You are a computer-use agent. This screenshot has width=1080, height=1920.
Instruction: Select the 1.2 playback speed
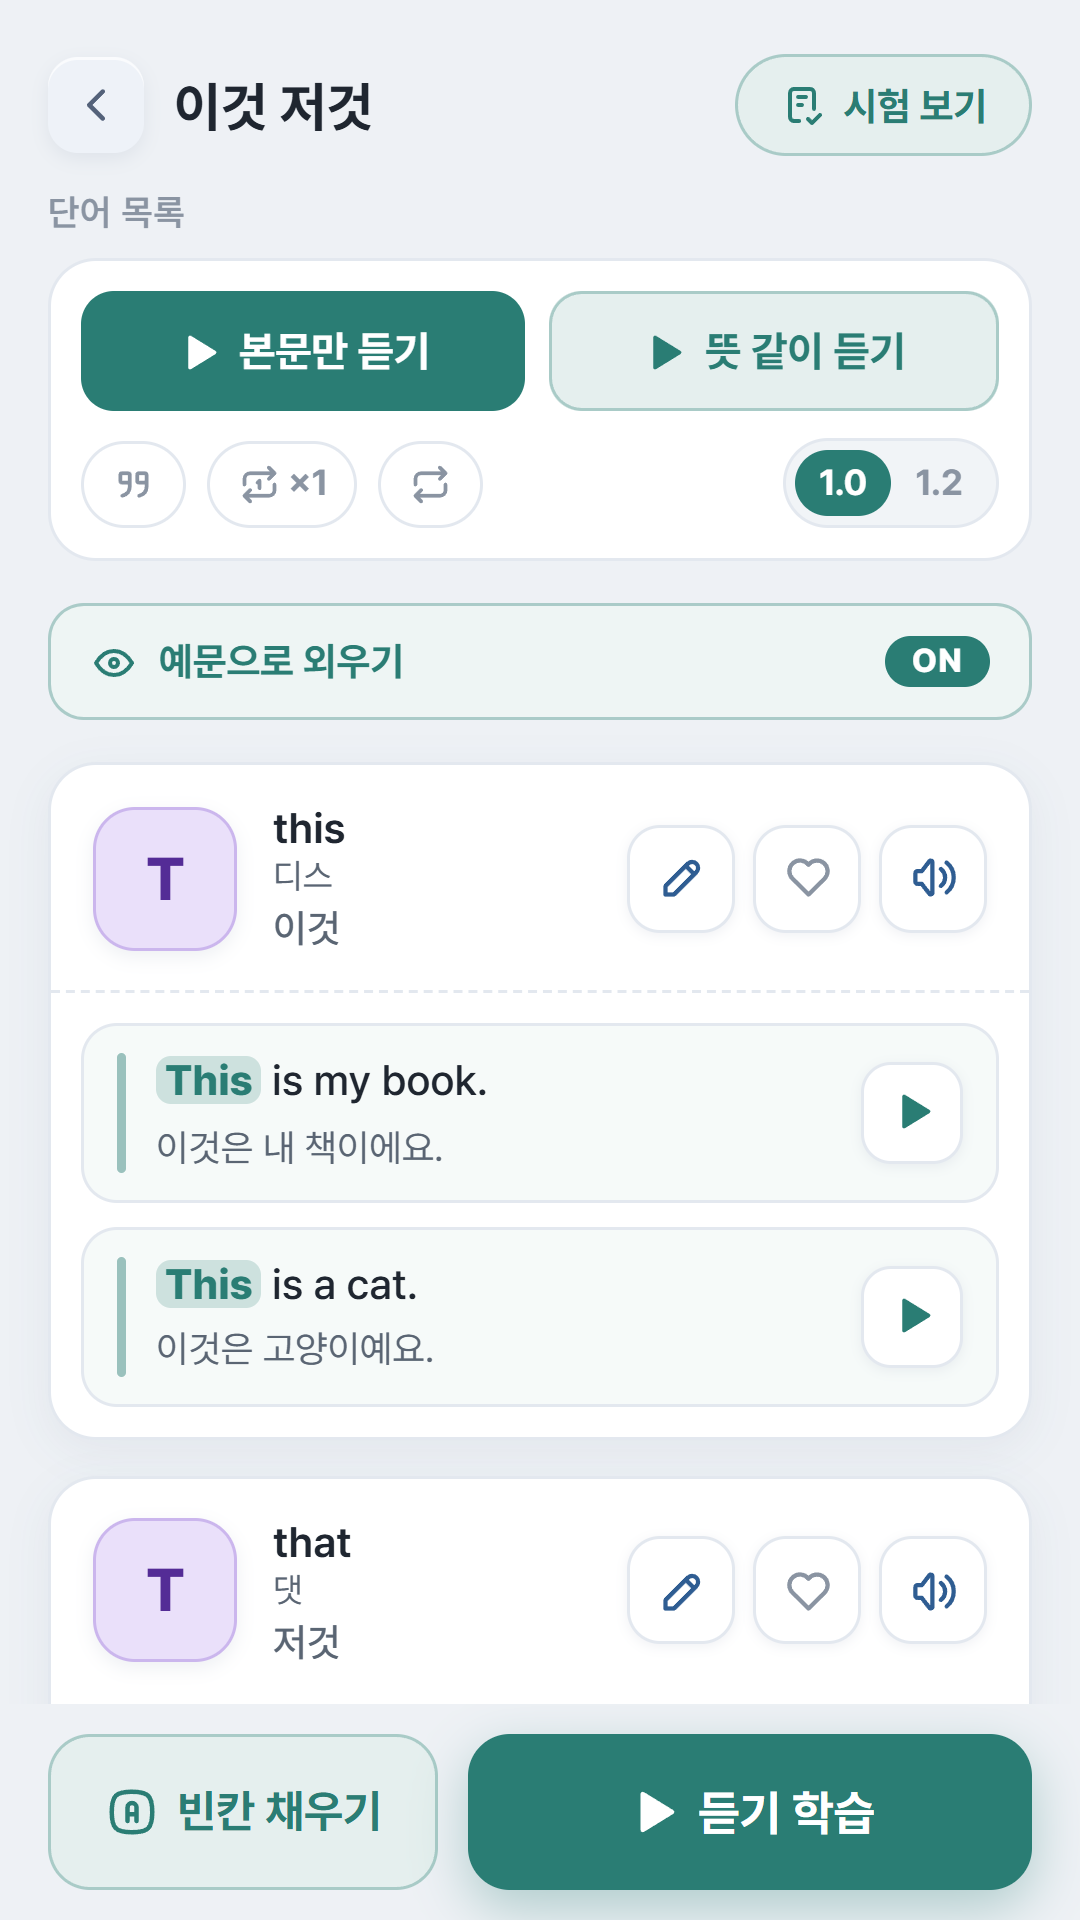click(x=939, y=483)
